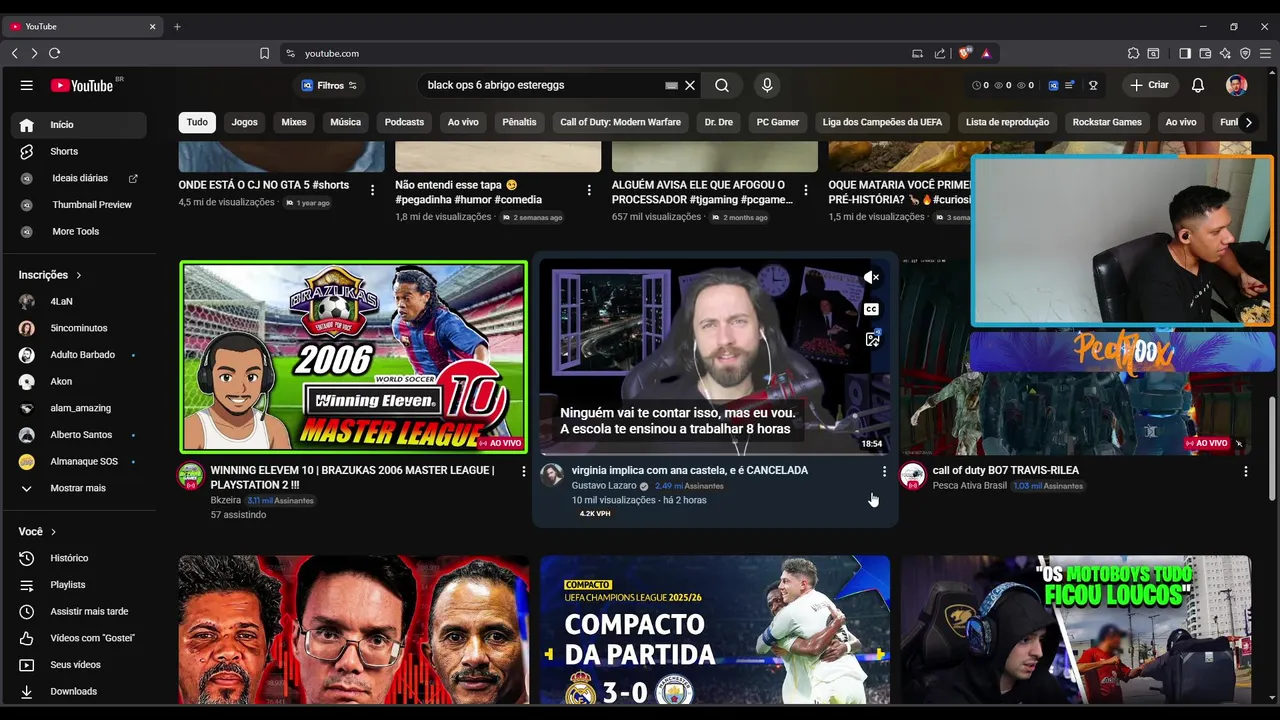Open the Bkzeira channel name
The image size is (1280, 720).
coord(225,500)
